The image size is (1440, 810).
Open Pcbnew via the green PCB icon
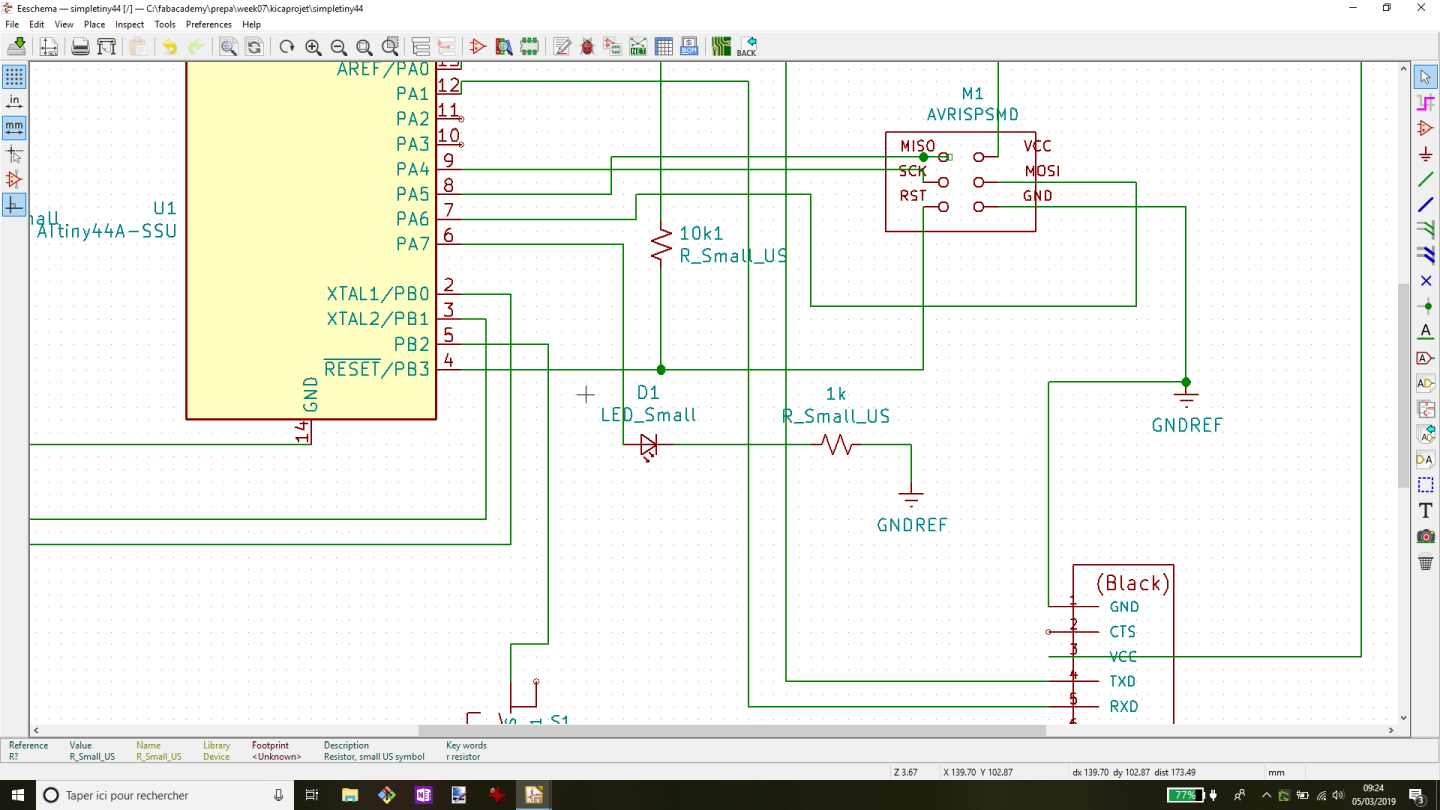[721, 47]
